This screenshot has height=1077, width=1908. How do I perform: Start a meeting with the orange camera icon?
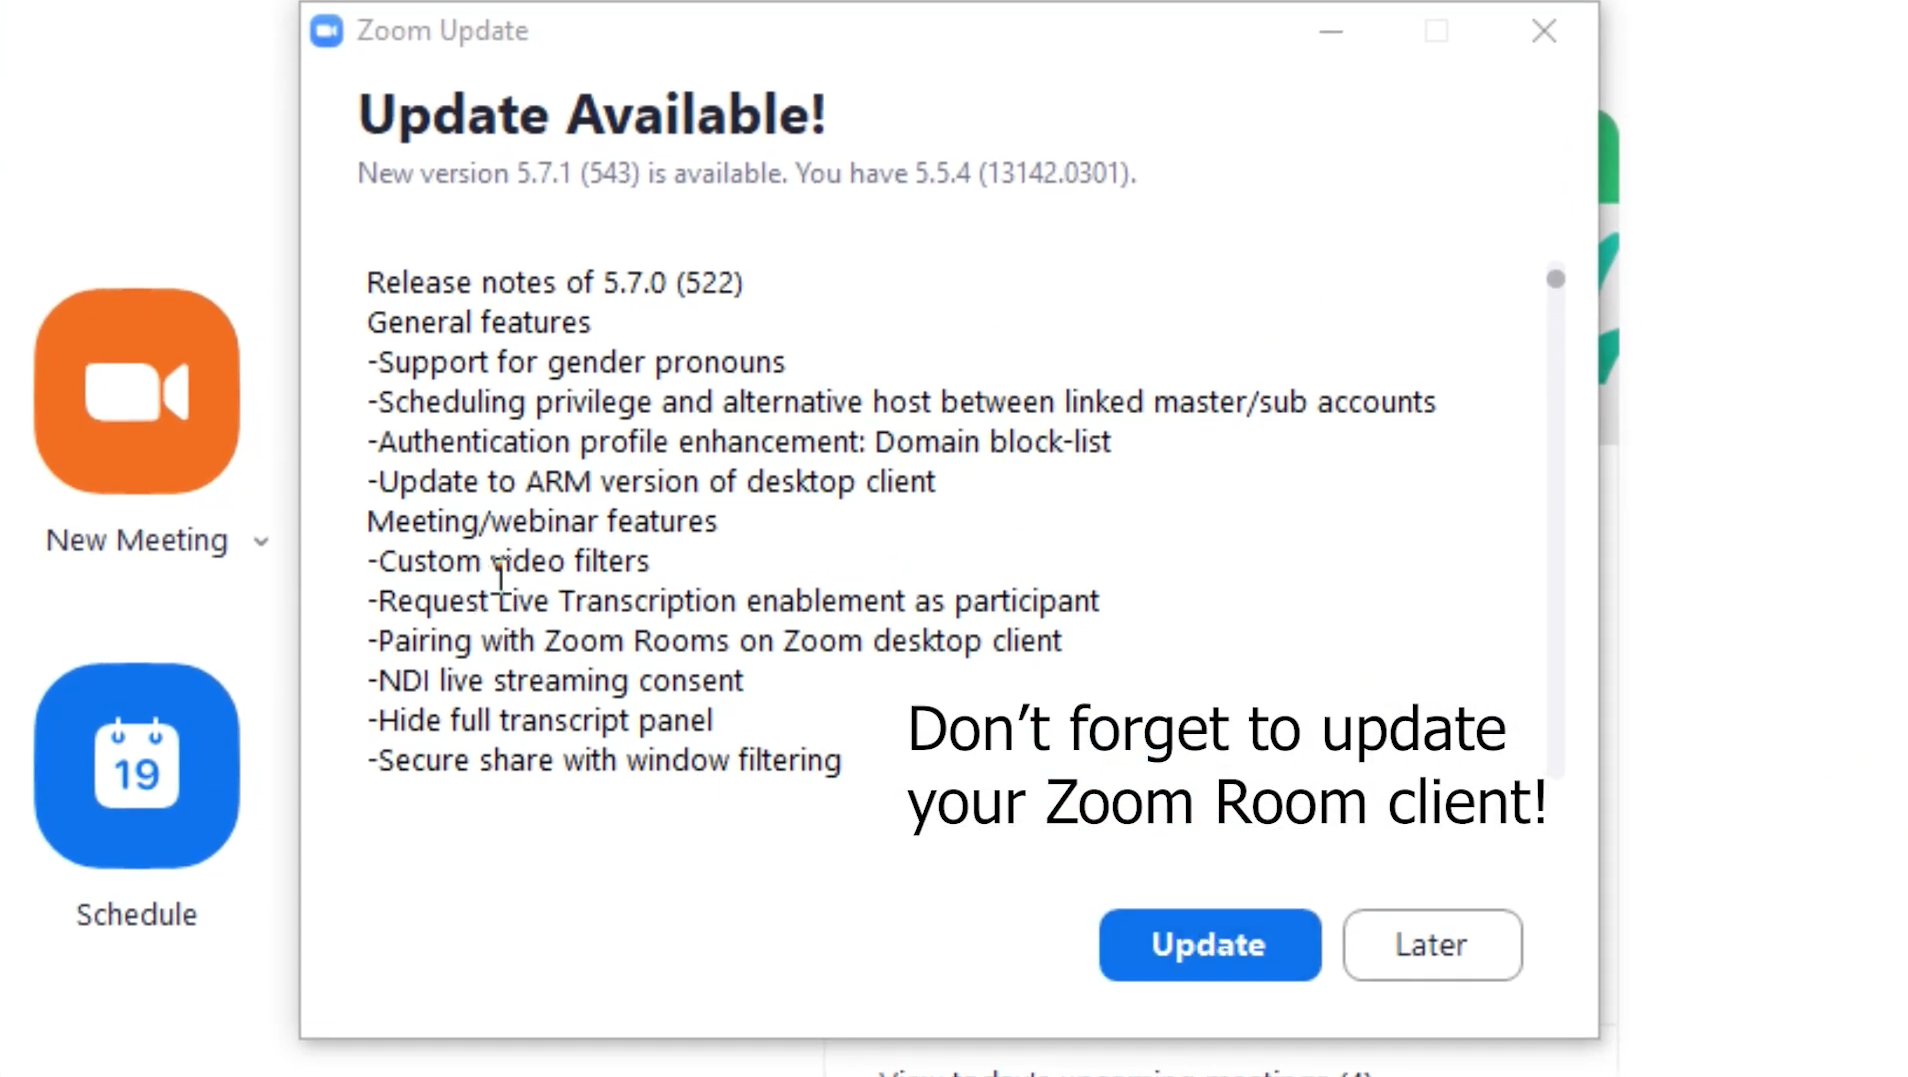[137, 391]
